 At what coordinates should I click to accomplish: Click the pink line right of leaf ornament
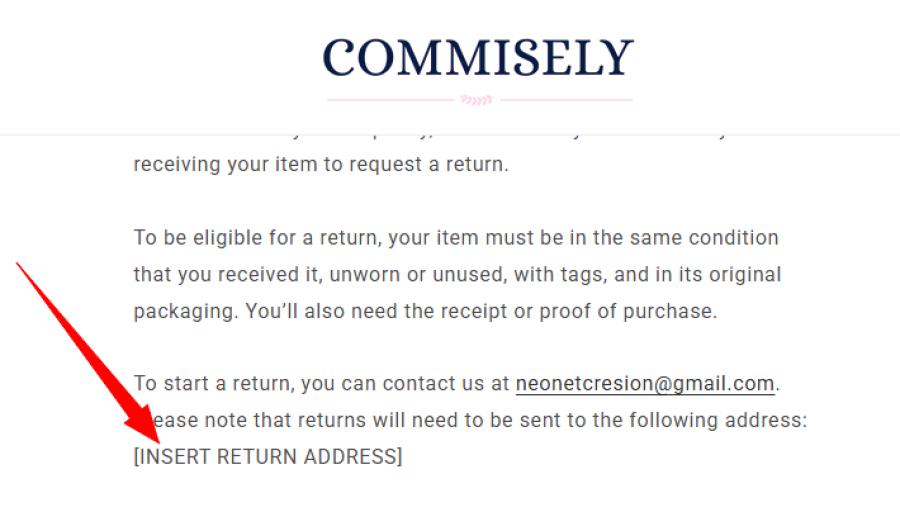click(566, 100)
